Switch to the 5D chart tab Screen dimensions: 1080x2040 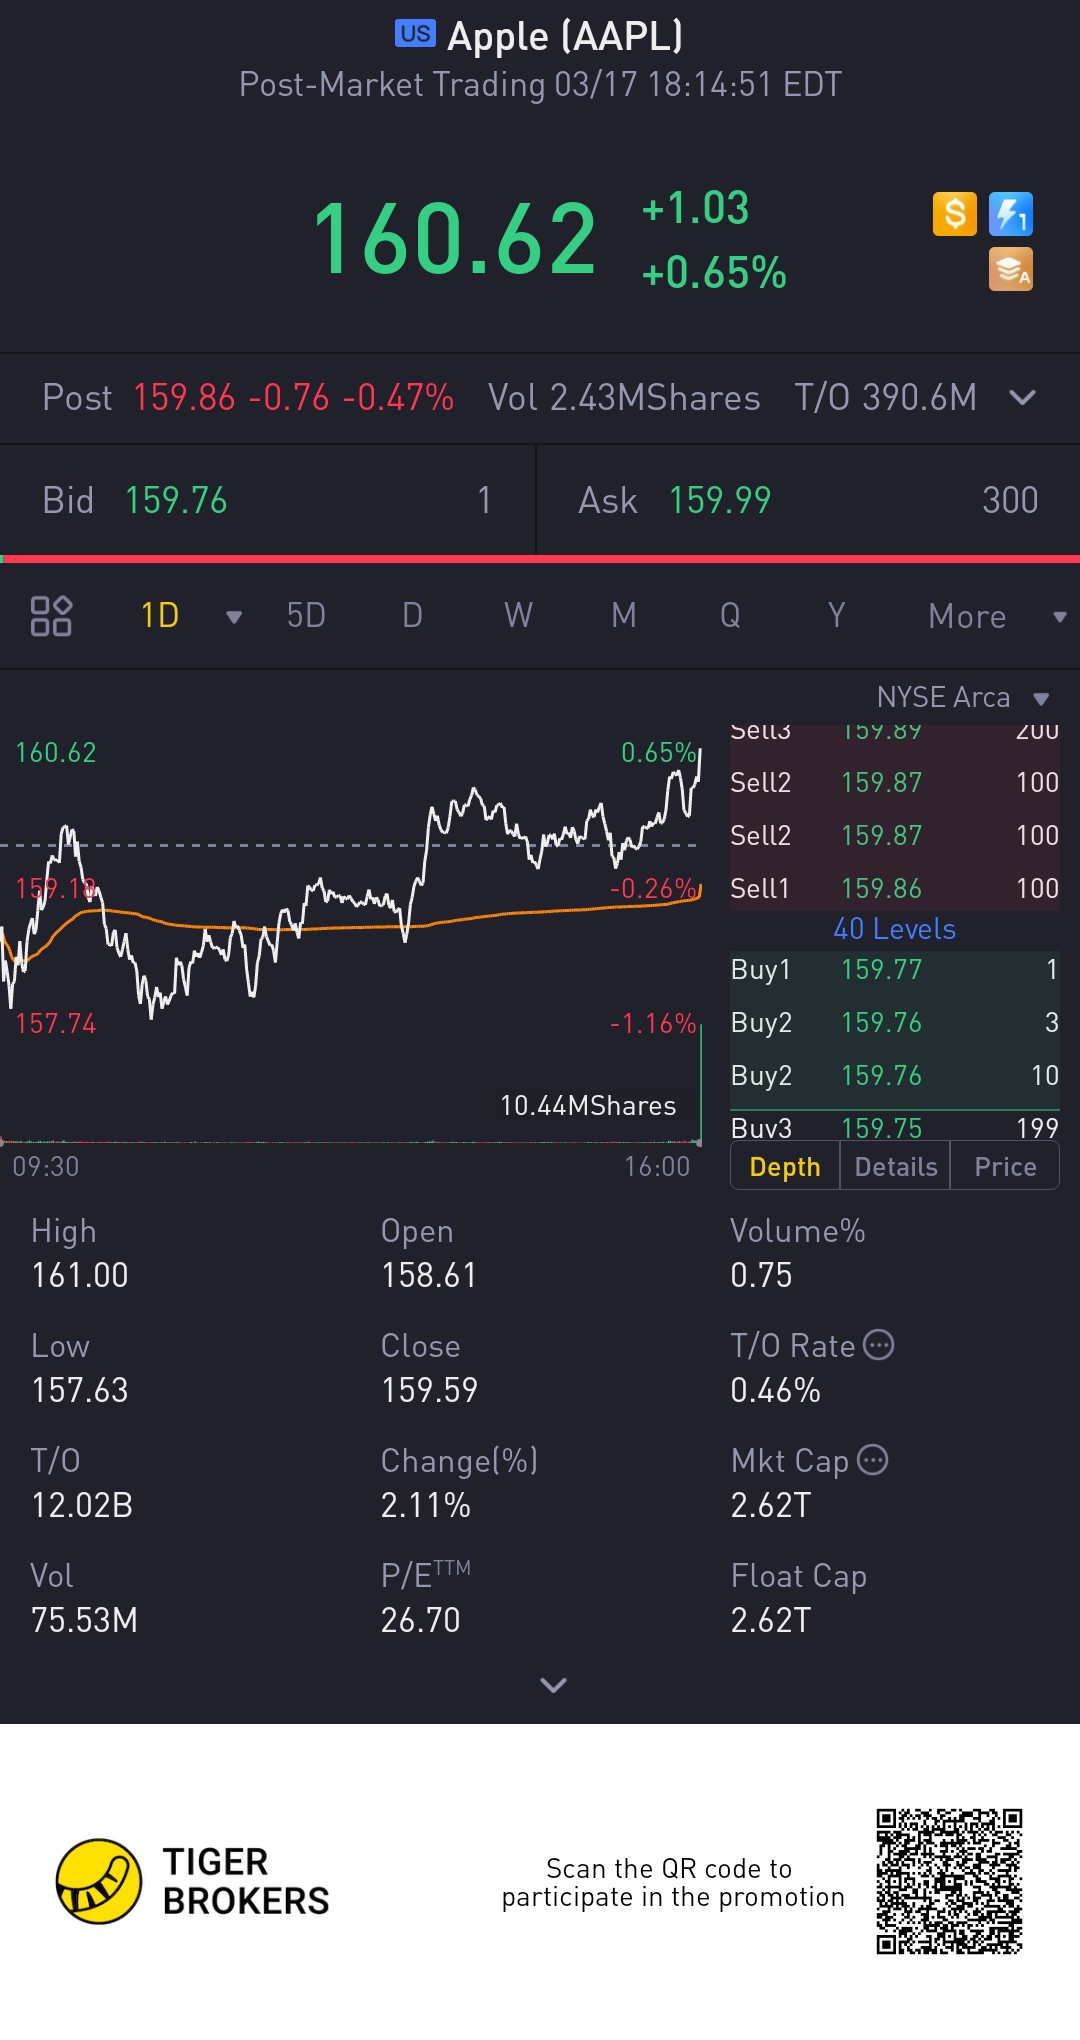tap(306, 616)
